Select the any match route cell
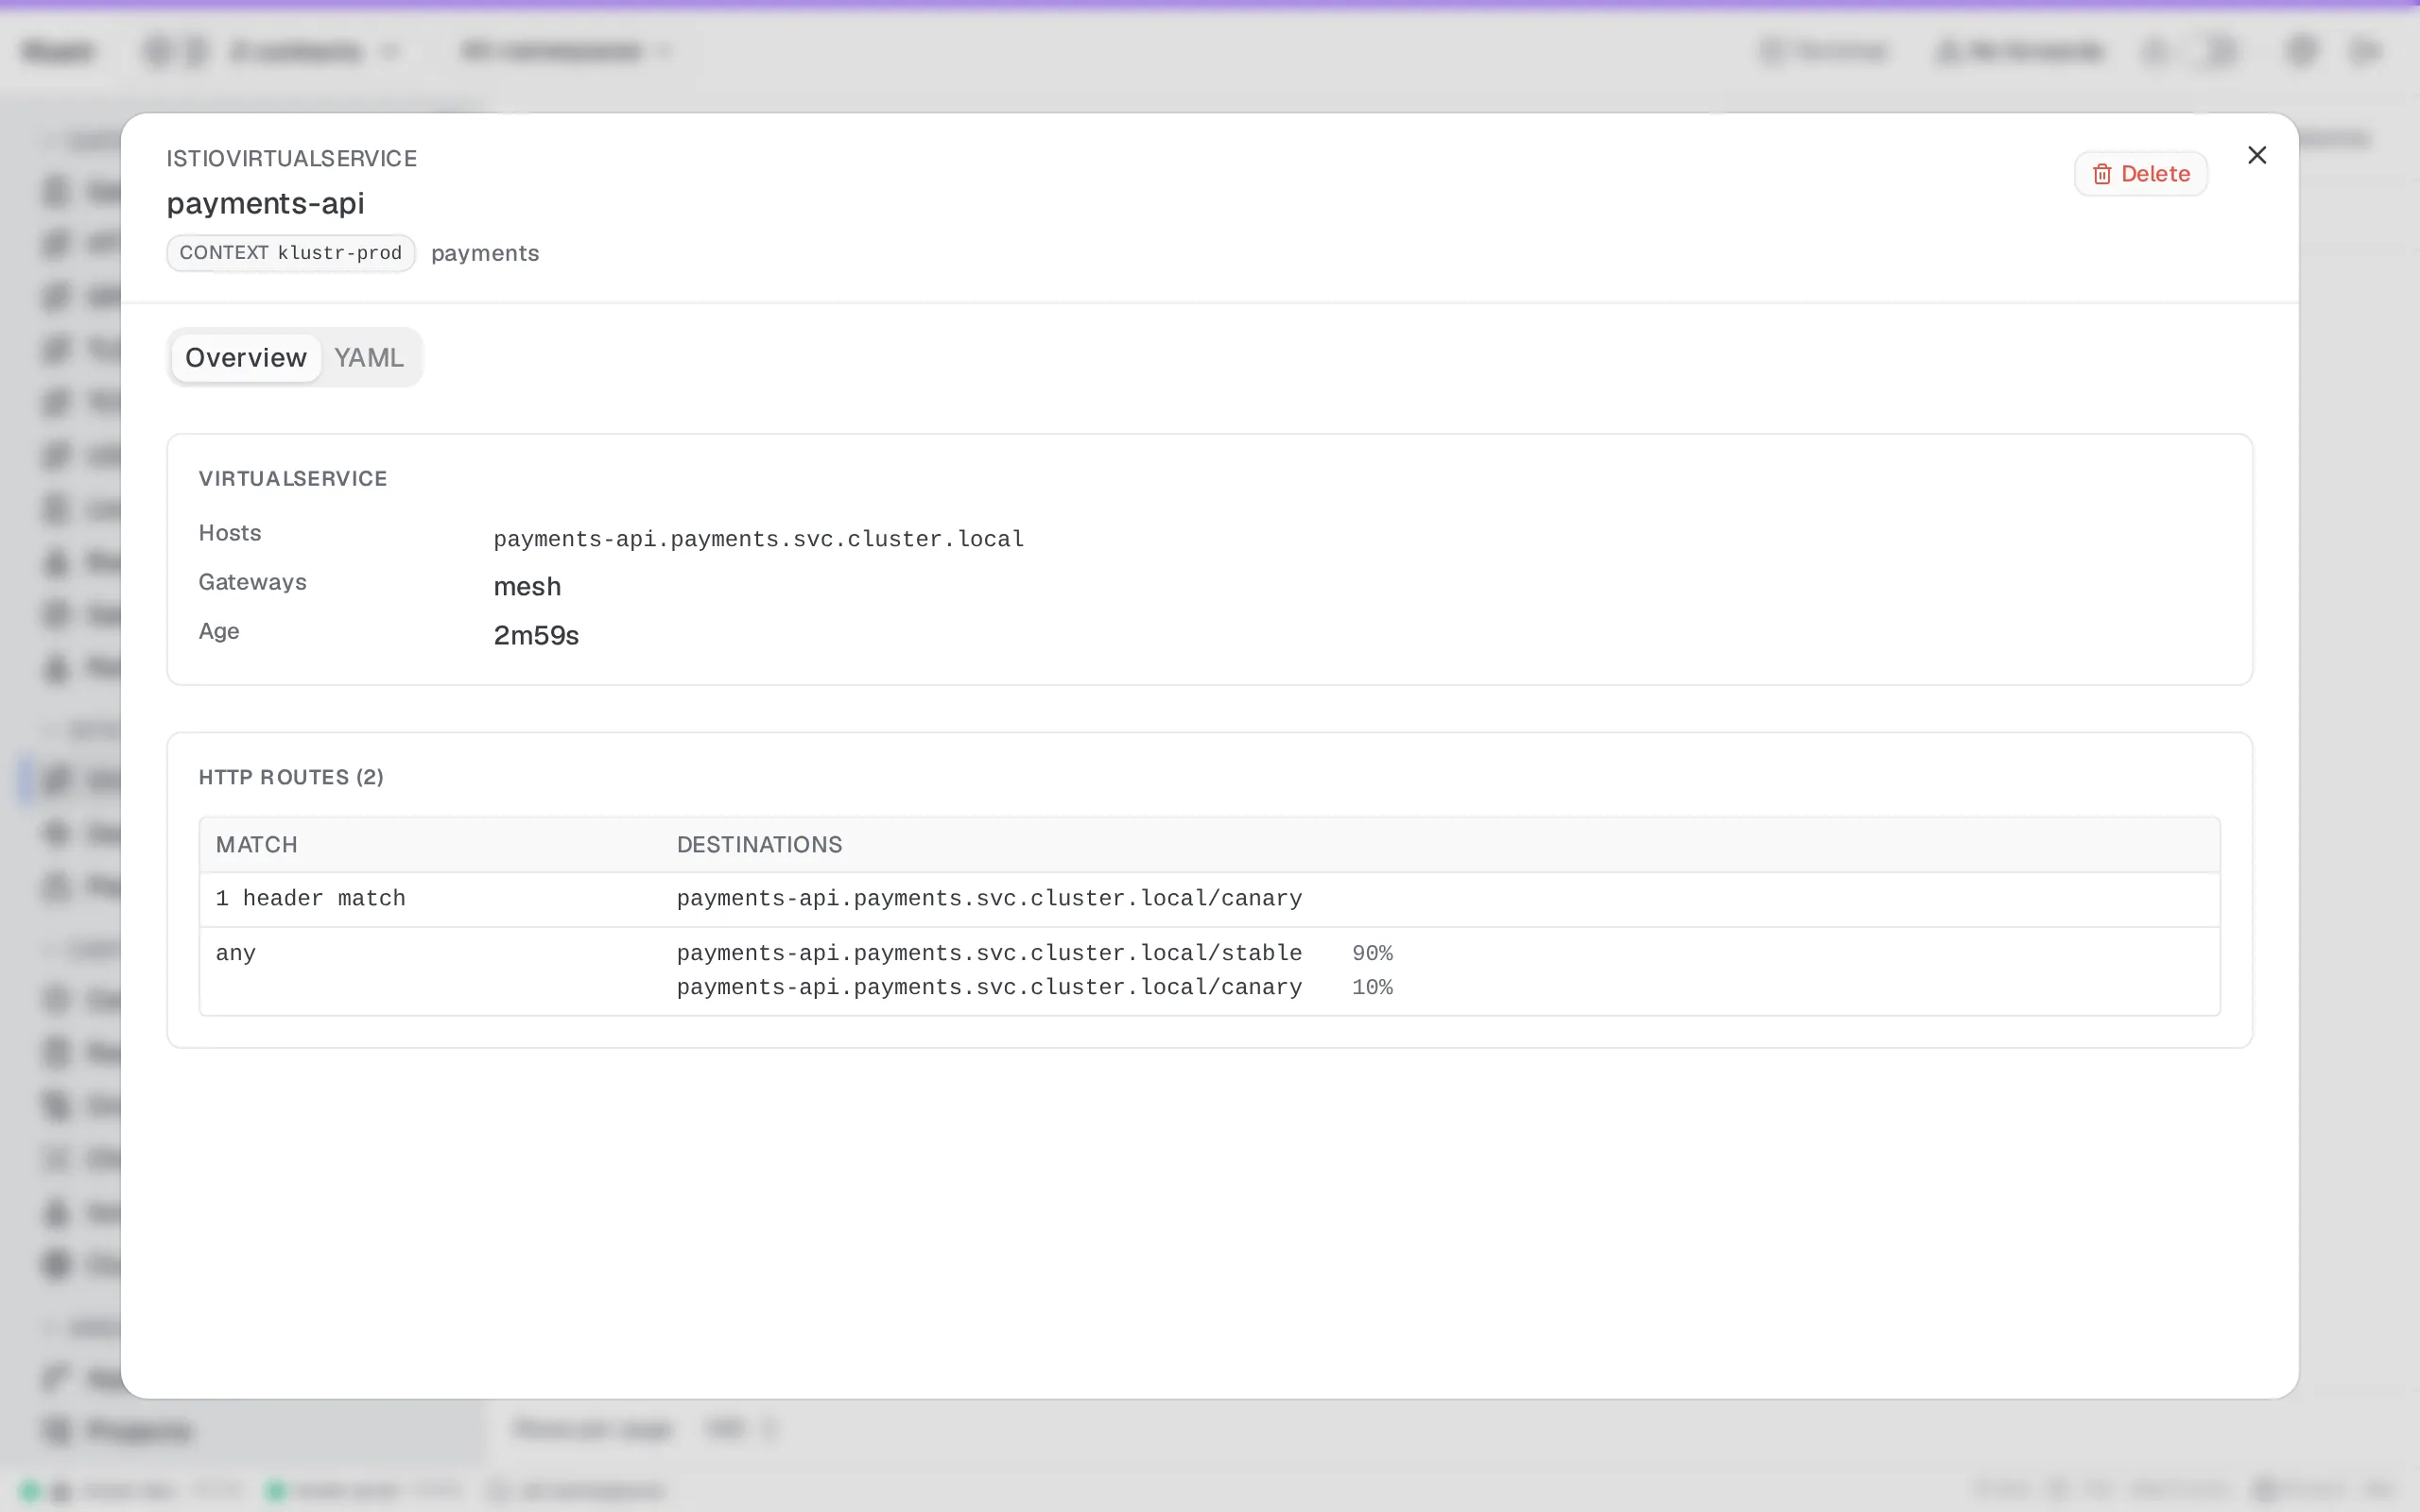2420x1512 pixels. (x=236, y=953)
